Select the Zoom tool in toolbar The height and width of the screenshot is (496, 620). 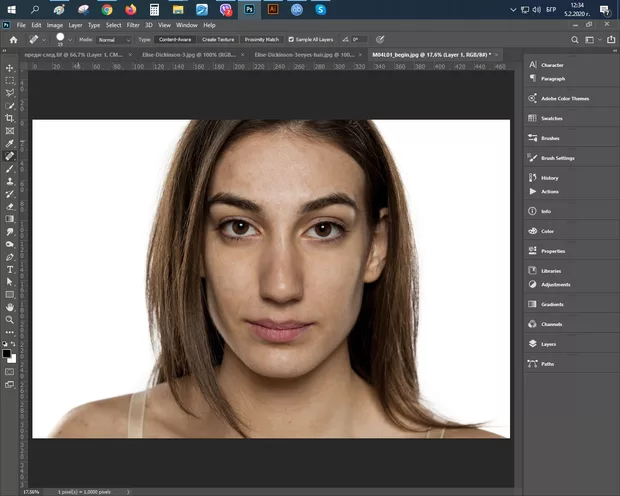(x=10, y=320)
